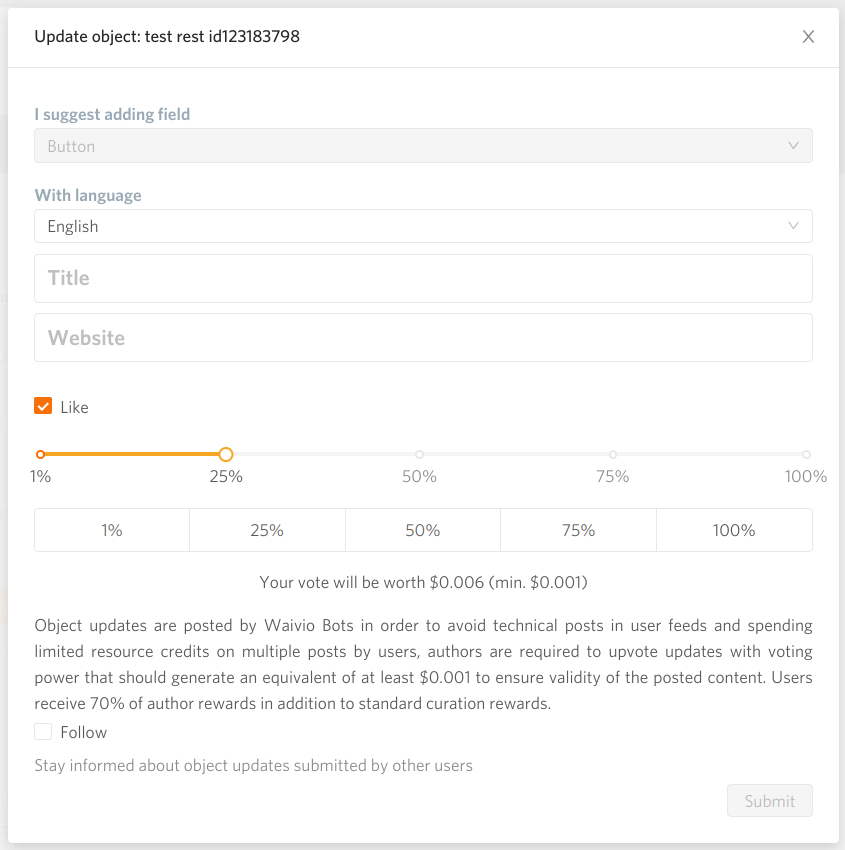Click the disabled Button field dropdown
The image size is (845, 850).
pyautogui.click(x=422, y=146)
